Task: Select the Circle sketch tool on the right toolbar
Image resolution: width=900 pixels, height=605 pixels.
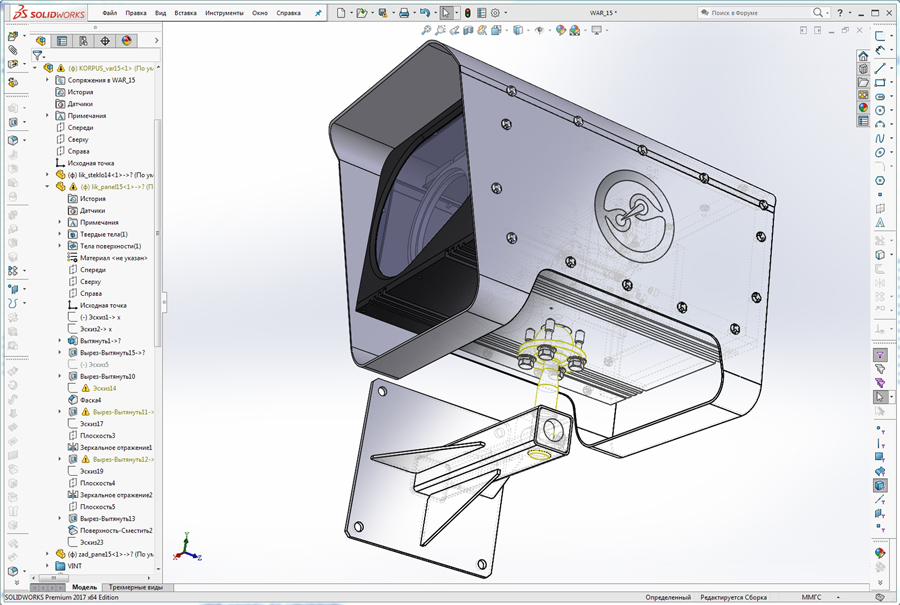Action: 879,112
